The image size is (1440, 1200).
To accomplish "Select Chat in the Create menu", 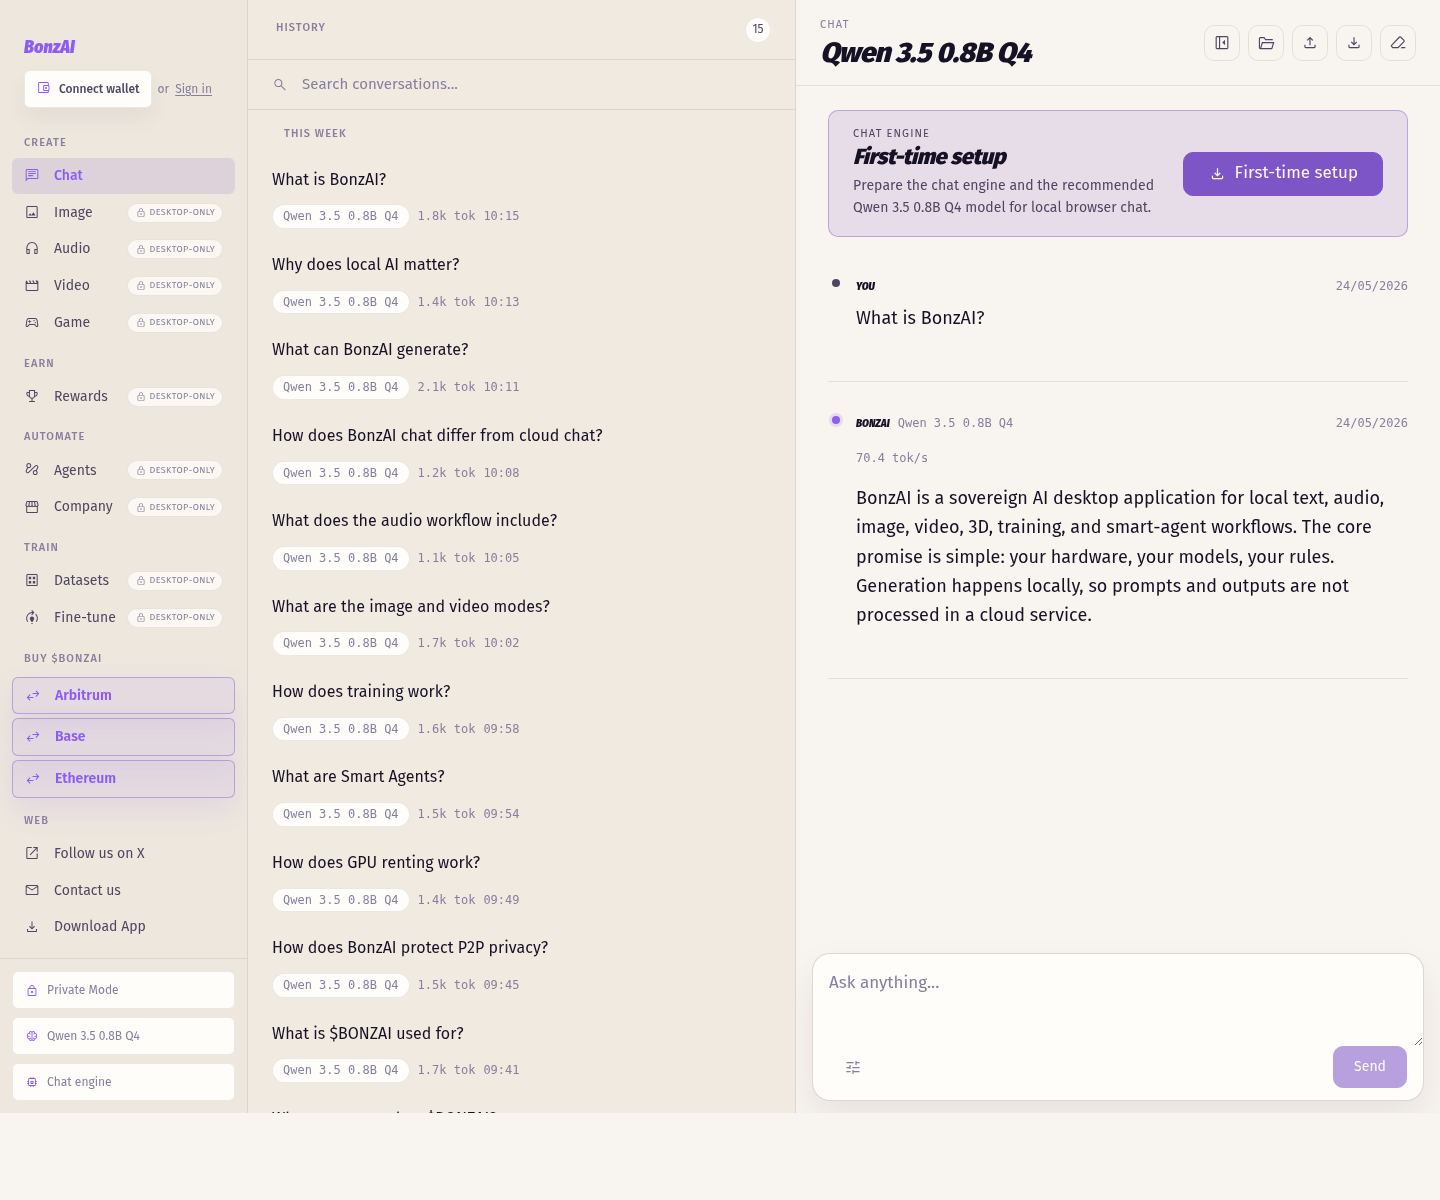I will 123,175.
